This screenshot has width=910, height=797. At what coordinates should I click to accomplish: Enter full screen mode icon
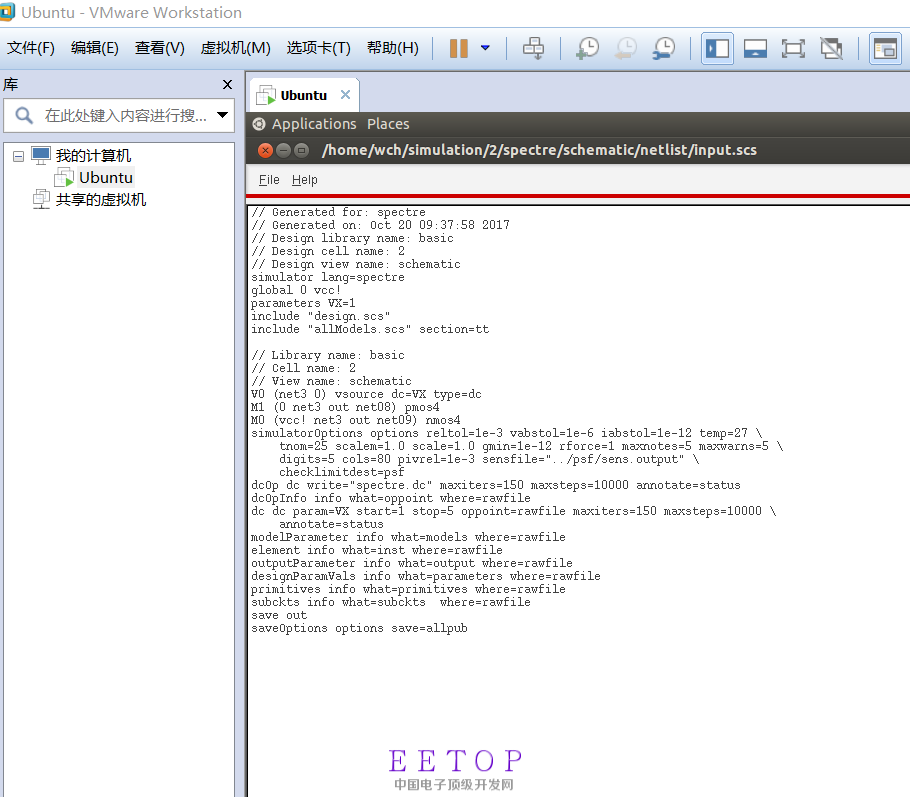[x=793, y=48]
